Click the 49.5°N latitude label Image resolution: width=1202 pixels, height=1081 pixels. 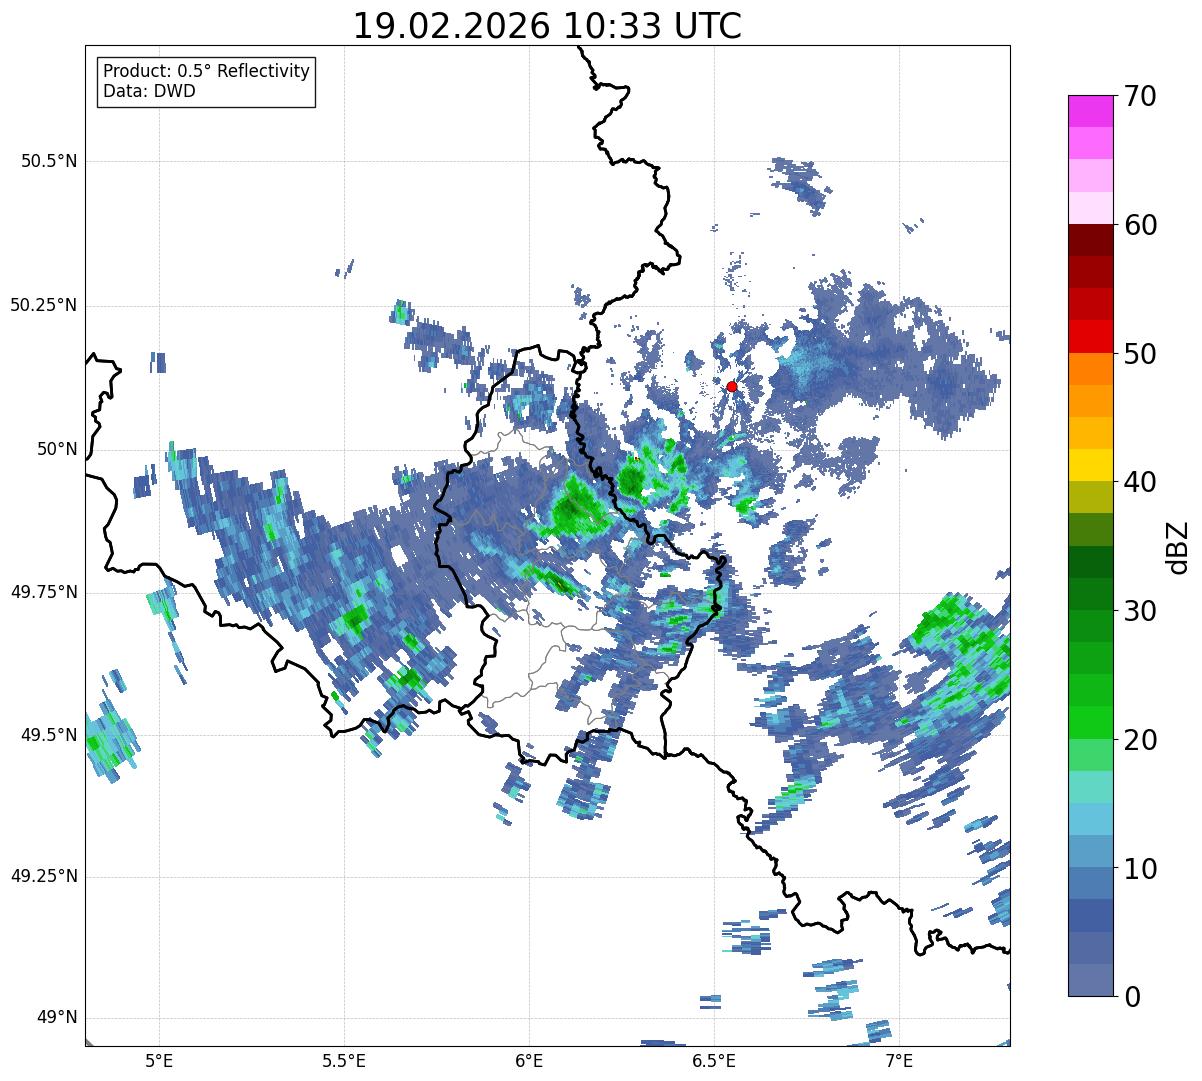click(x=49, y=735)
